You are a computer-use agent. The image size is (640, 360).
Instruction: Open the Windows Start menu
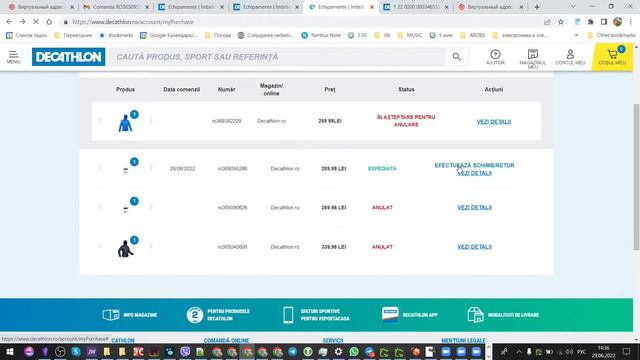(9, 351)
